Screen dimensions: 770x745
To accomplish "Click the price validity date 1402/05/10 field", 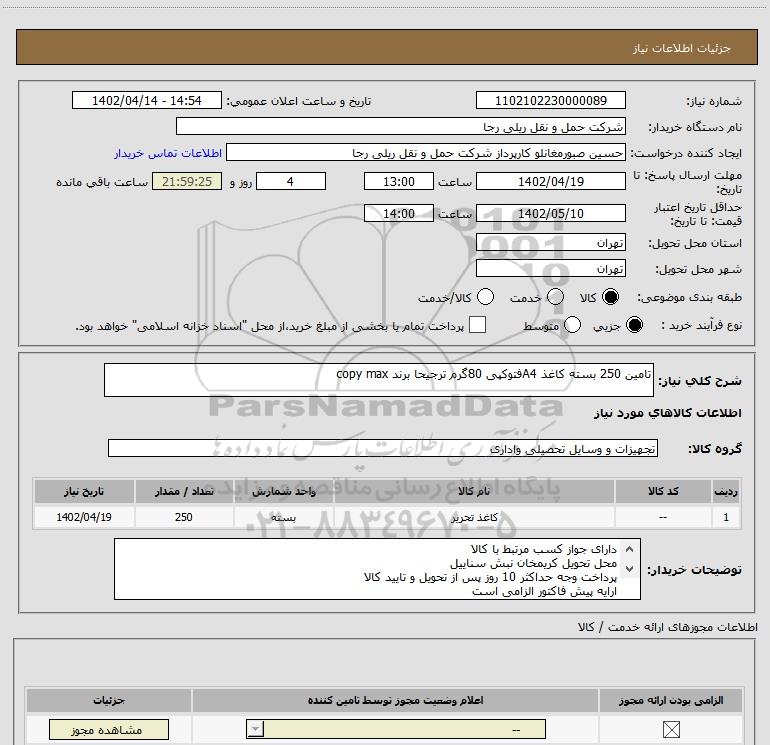I will tap(550, 213).
